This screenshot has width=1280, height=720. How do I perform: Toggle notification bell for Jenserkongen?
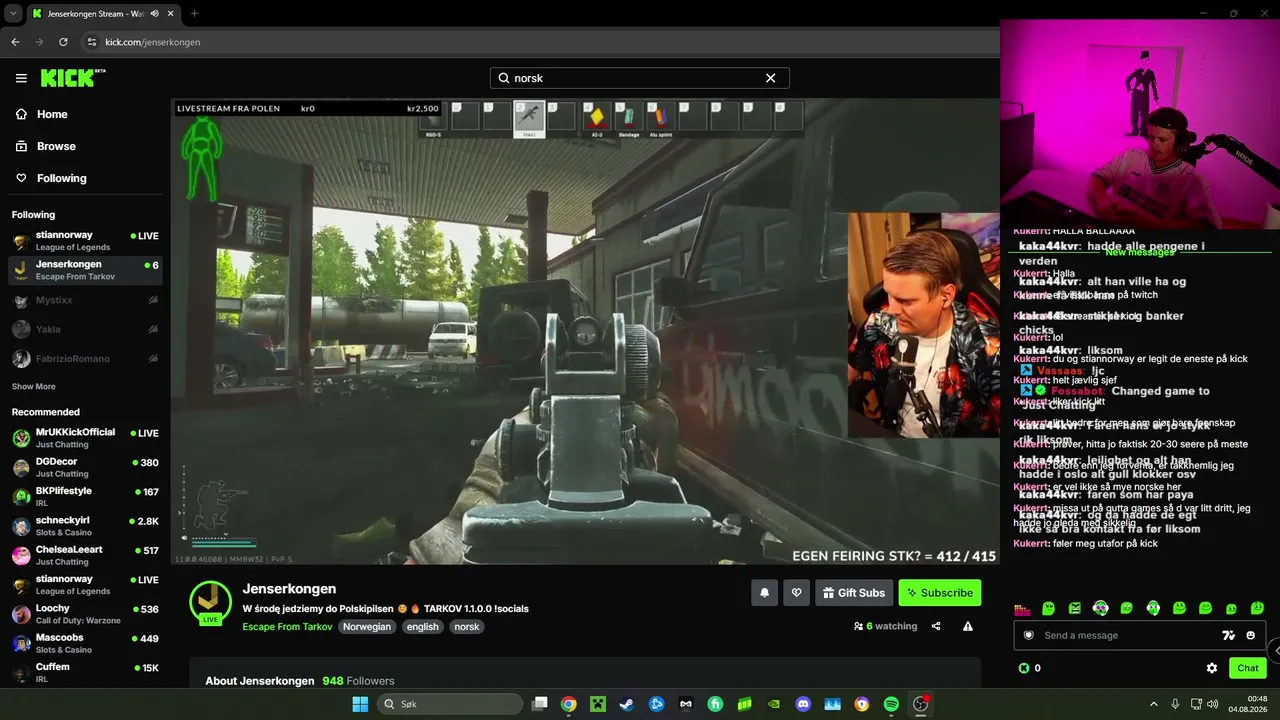pyautogui.click(x=764, y=593)
